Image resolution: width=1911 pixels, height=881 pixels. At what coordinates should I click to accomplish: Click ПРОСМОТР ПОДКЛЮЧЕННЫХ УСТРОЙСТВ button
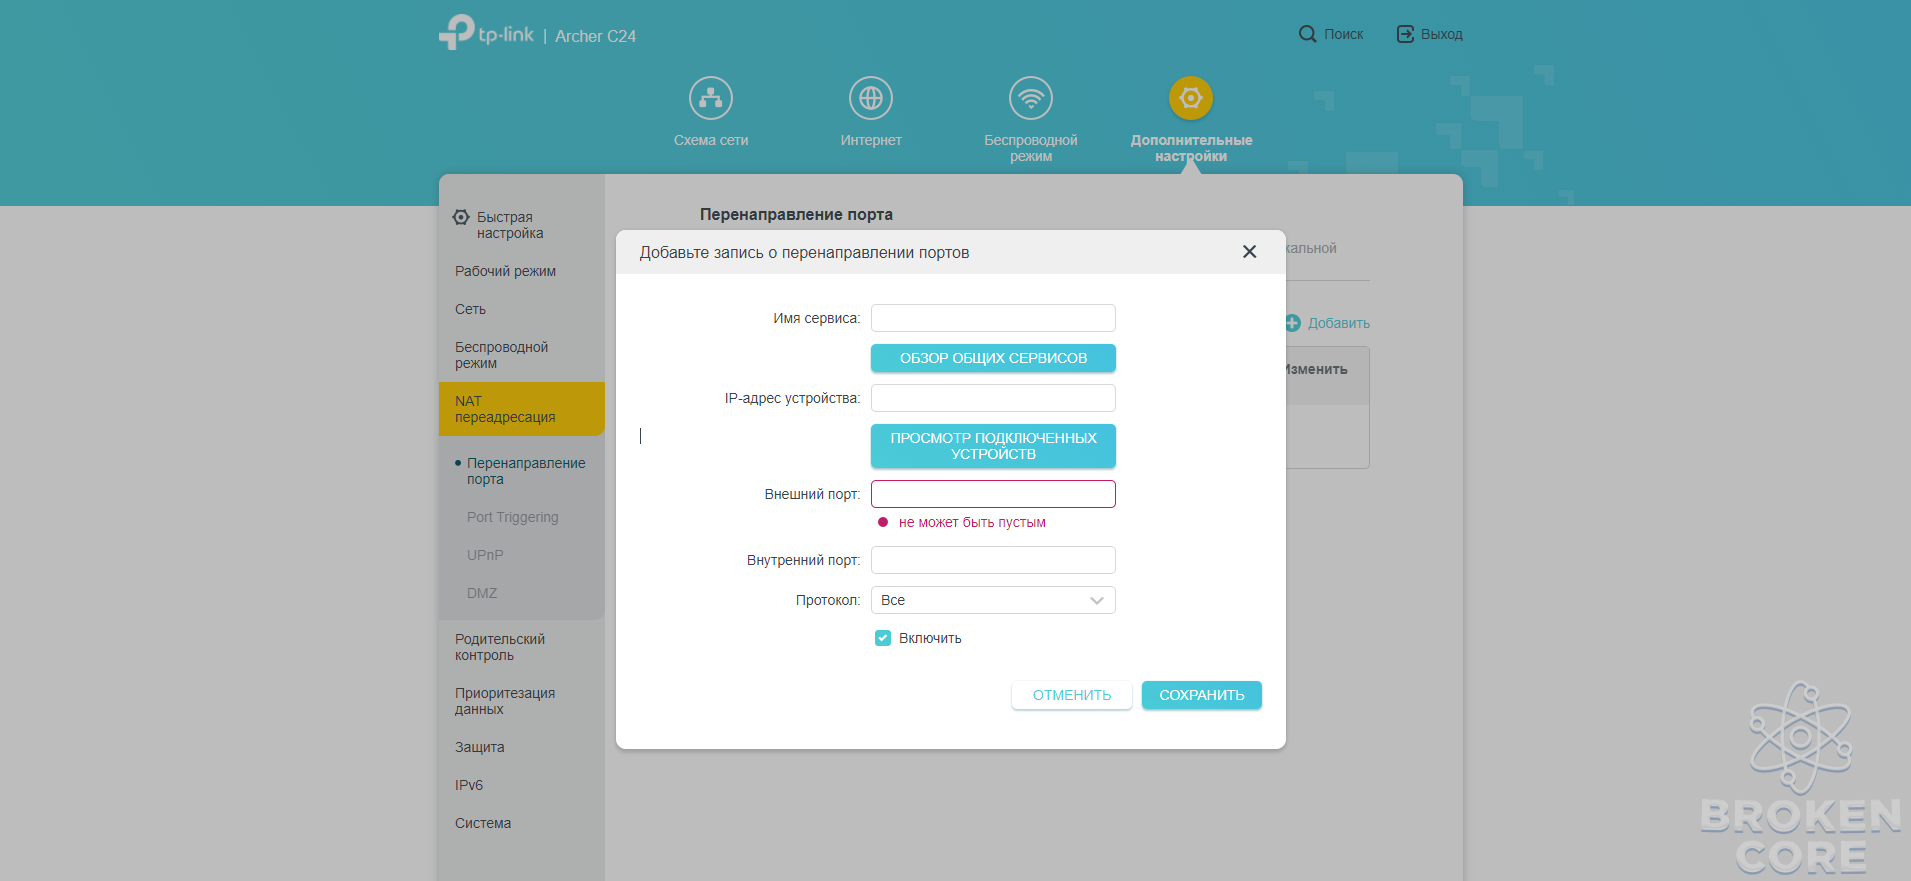993,446
